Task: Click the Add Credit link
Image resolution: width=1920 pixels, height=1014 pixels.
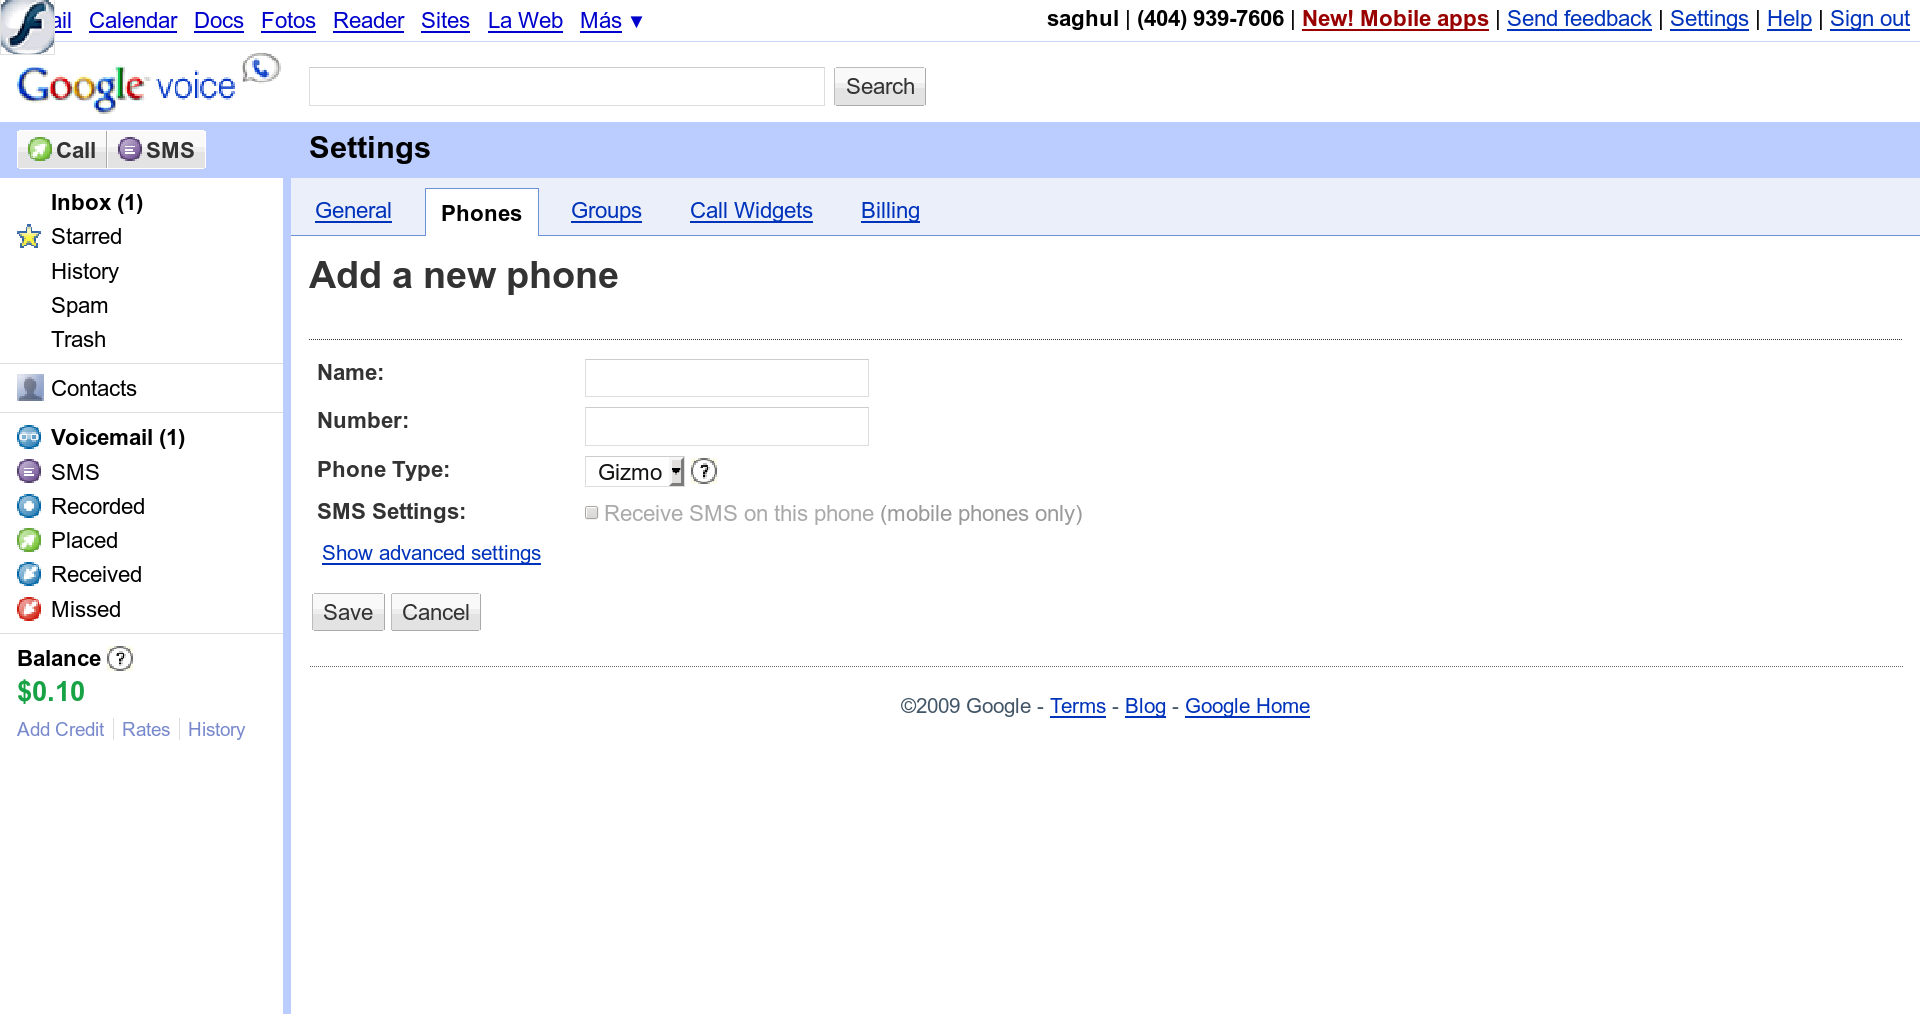Action: 60,729
